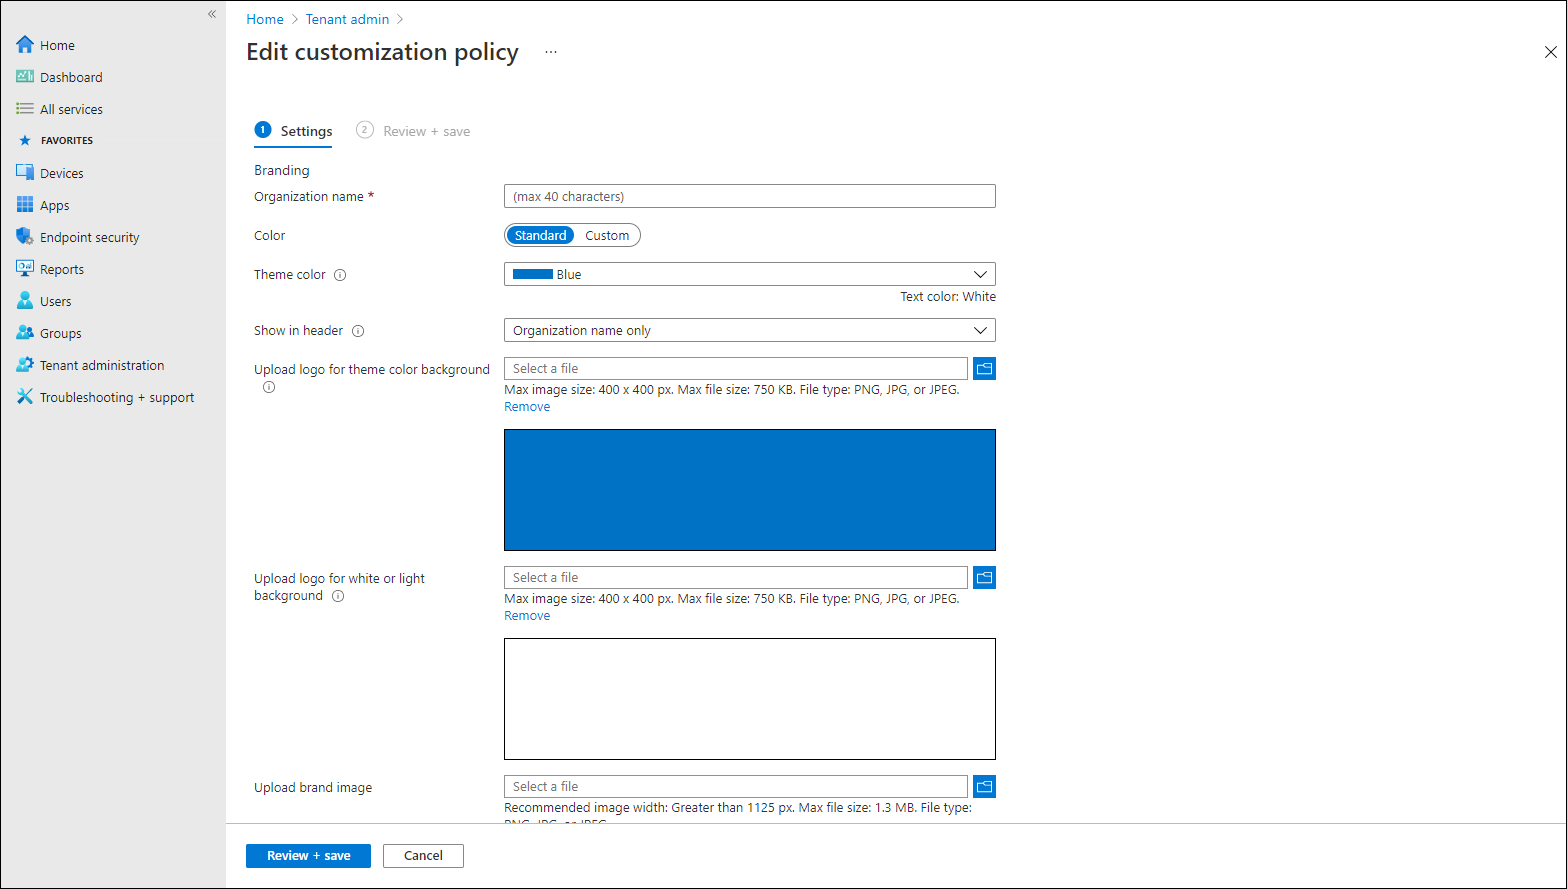The height and width of the screenshot is (889, 1567).
Task: Collapse the sidebar with double chevron
Action: pyautogui.click(x=212, y=14)
